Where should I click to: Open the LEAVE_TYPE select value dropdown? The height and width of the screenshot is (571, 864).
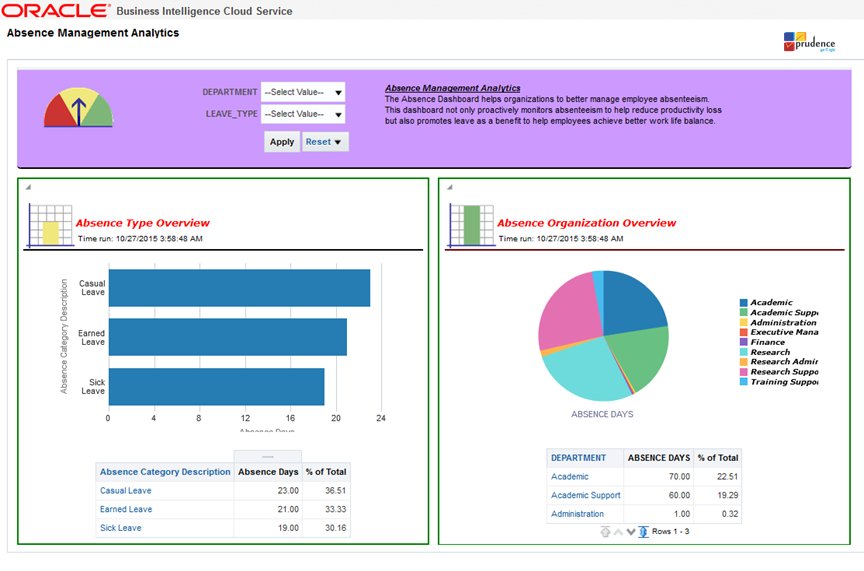click(303, 114)
